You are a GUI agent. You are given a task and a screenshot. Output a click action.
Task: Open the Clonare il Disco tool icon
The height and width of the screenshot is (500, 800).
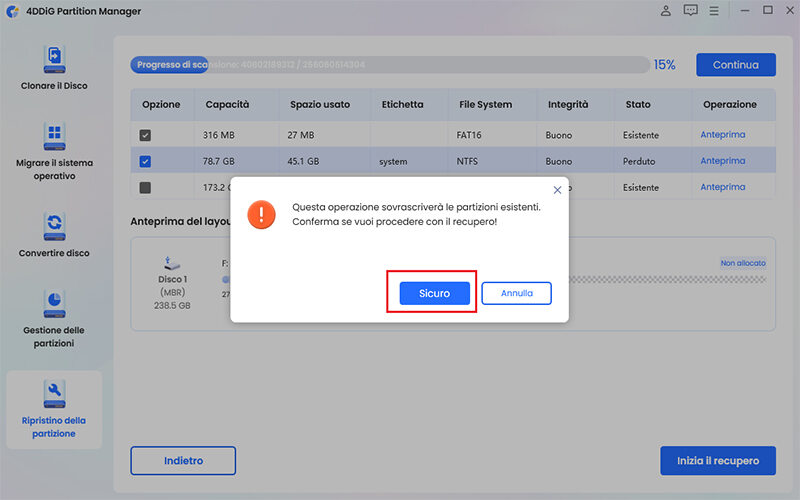54,59
